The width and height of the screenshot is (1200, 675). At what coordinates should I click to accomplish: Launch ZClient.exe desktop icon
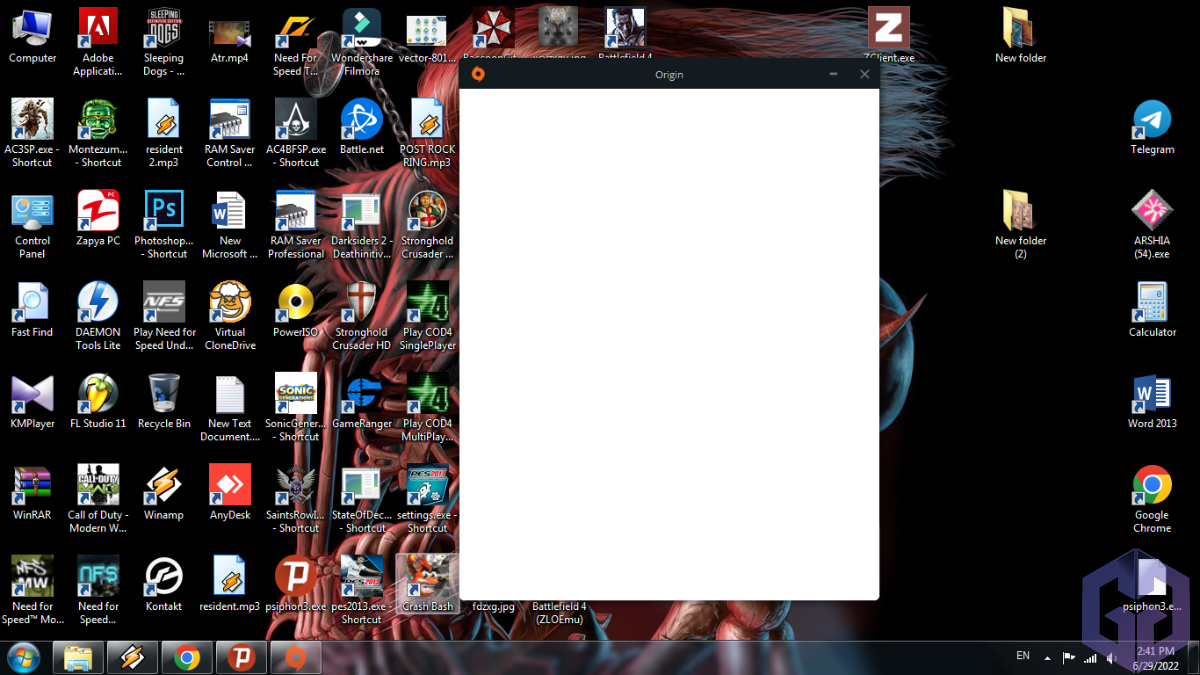pos(889,36)
